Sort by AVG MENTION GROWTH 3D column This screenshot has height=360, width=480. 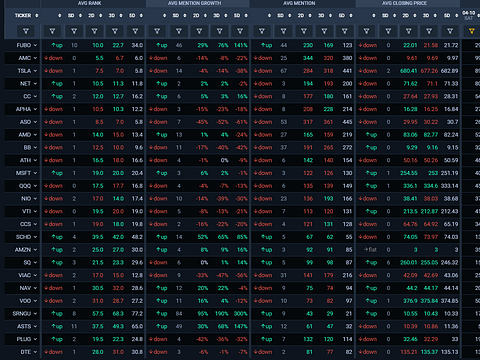226,16
